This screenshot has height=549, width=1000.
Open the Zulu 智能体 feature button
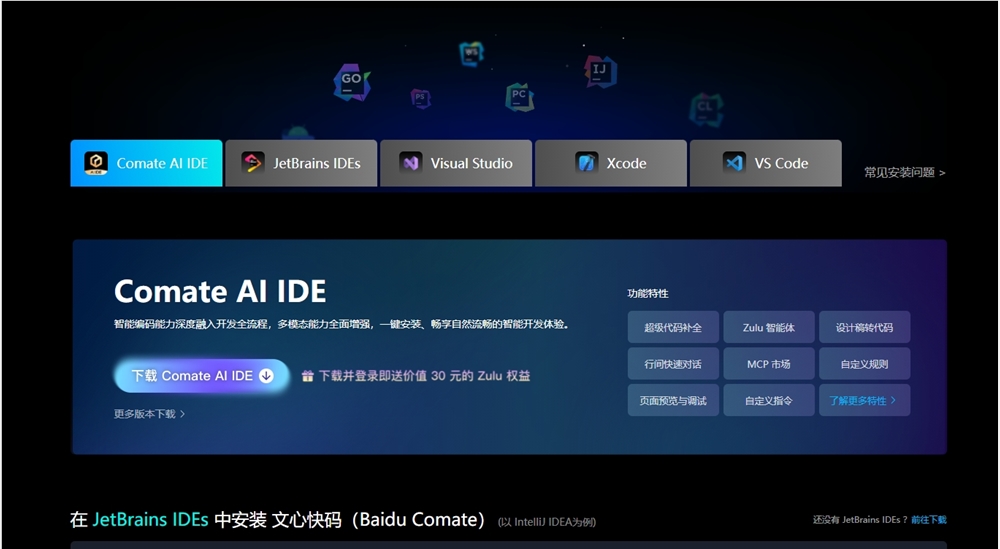coord(768,328)
